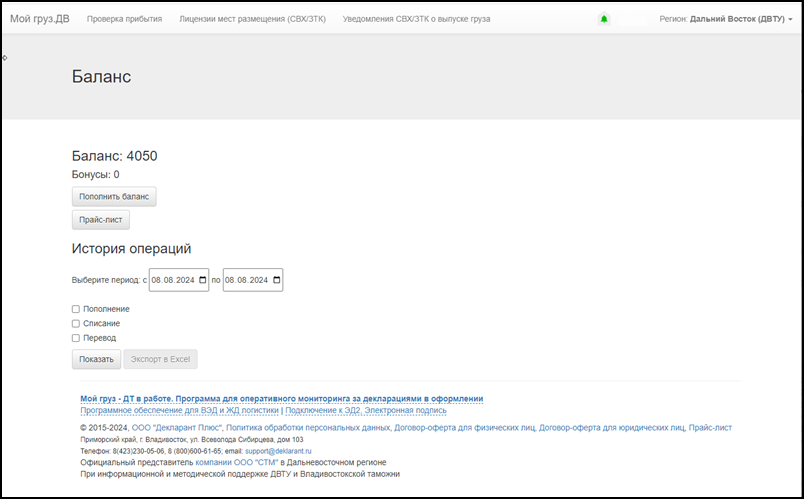
Task: Open Уведомления СВХ/ЗТК о выпуске груза
Action: [416, 19]
